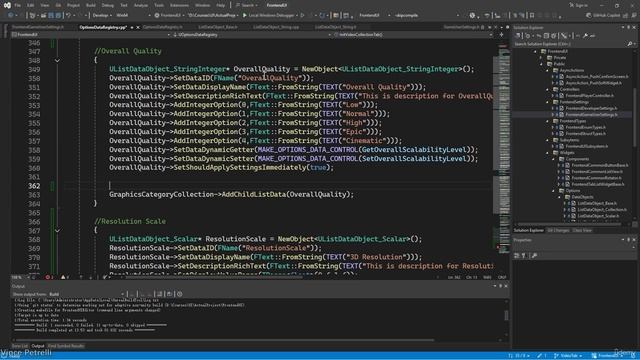Open the Edit menu
Image resolution: width=640 pixels, height=360 pixels.
31,5
